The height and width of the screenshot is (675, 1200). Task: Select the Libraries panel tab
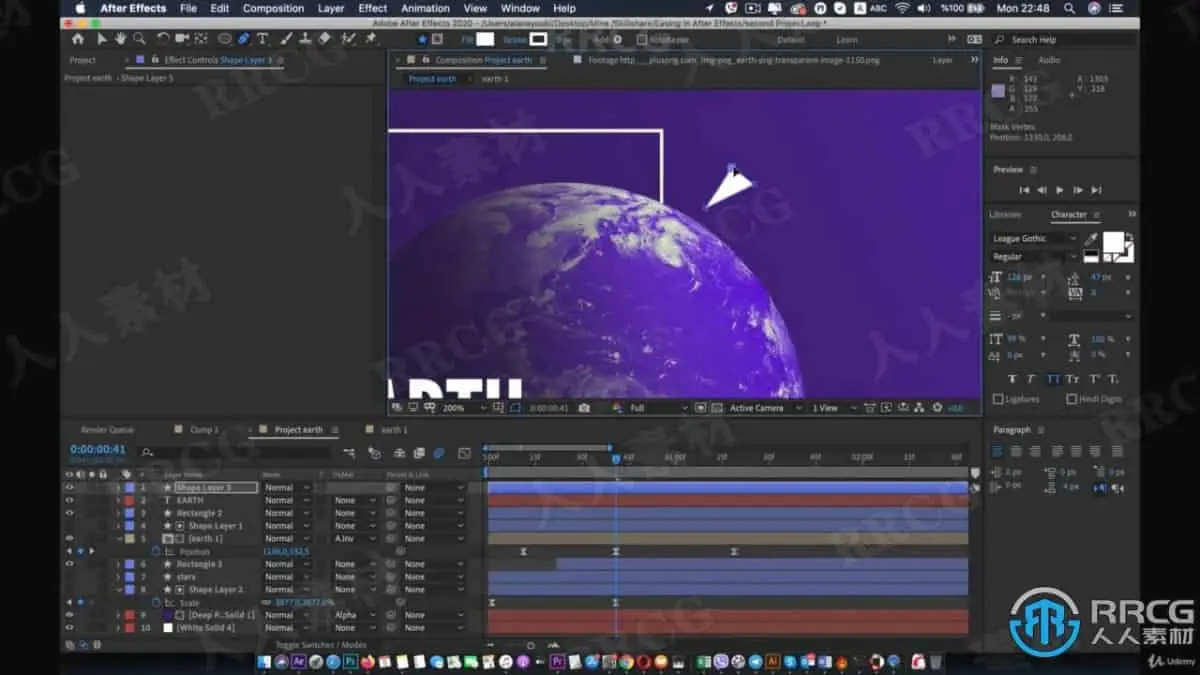click(x=1005, y=214)
